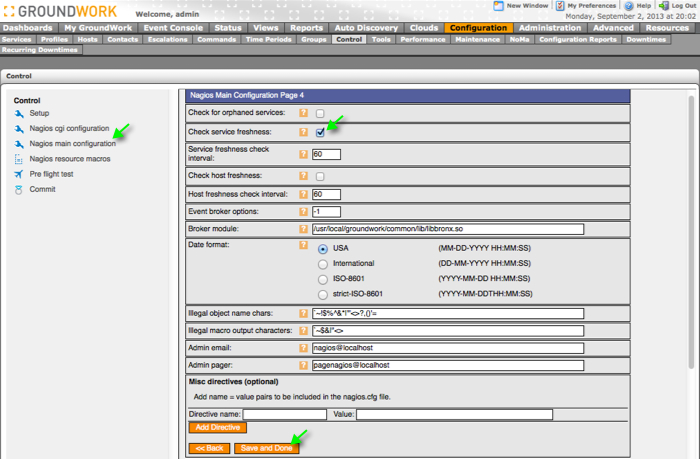The width and height of the screenshot is (700, 459).
Task: Click the Pre flight test airplane icon
Action: click(x=19, y=174)
